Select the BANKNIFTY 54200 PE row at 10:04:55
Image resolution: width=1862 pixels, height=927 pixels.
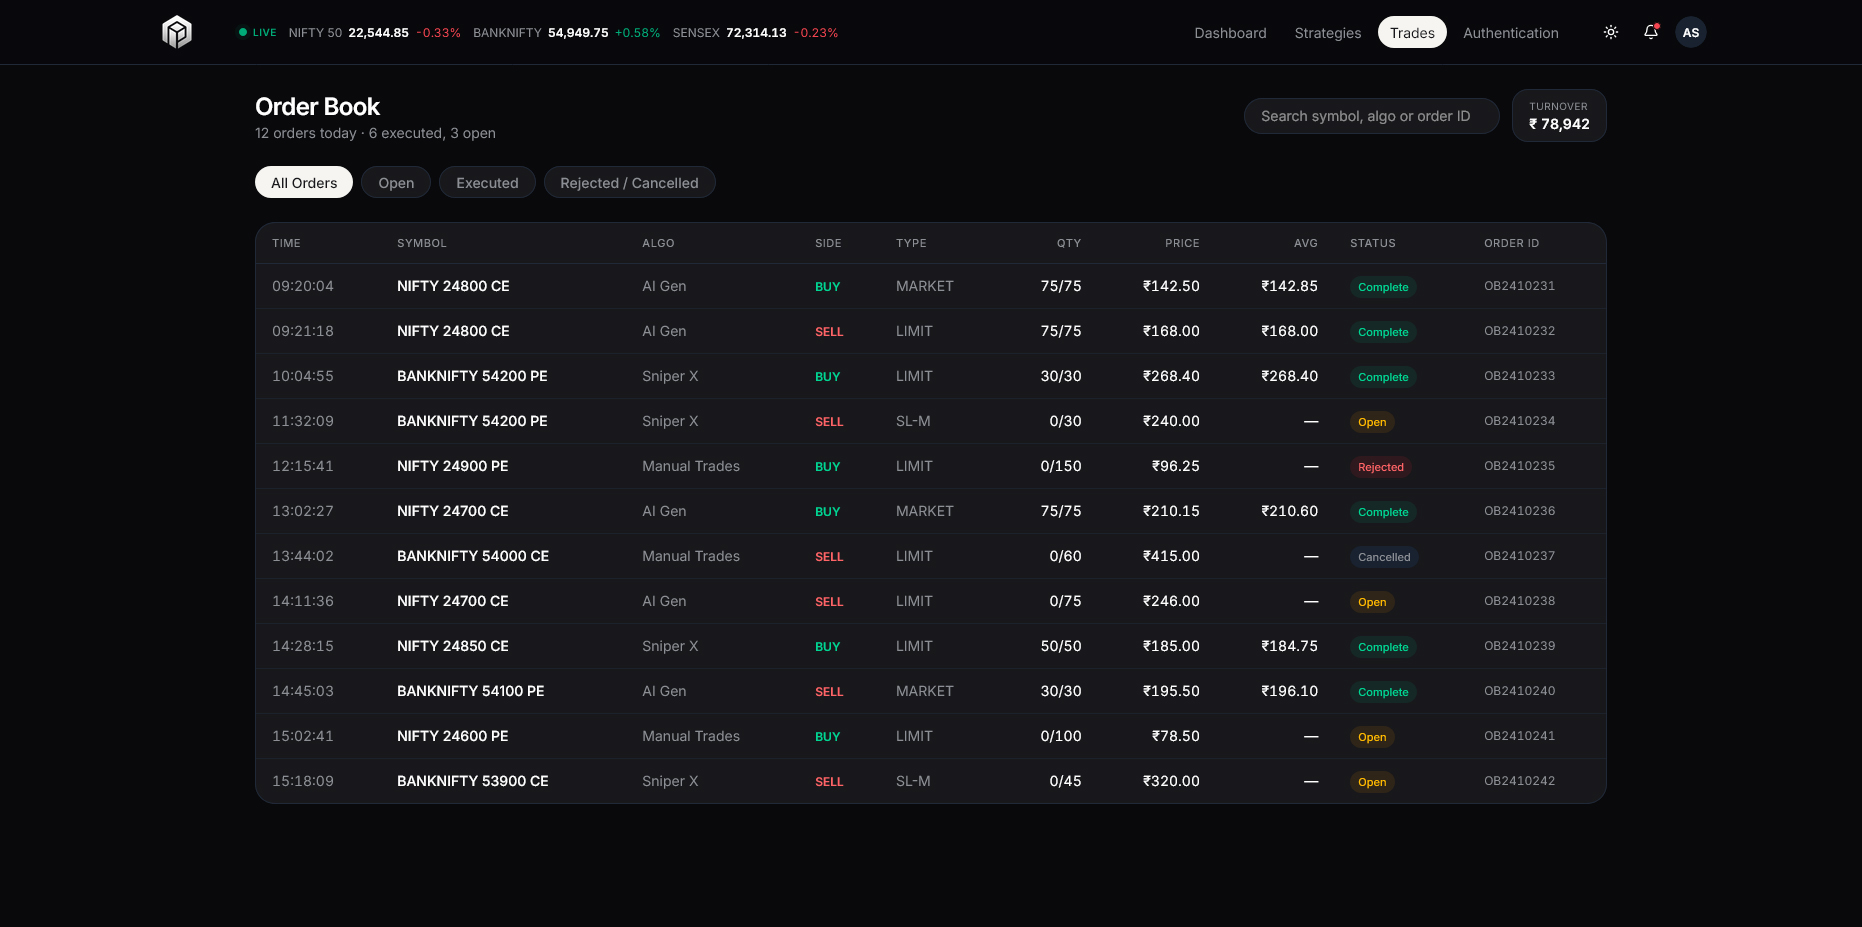[931, 376]
